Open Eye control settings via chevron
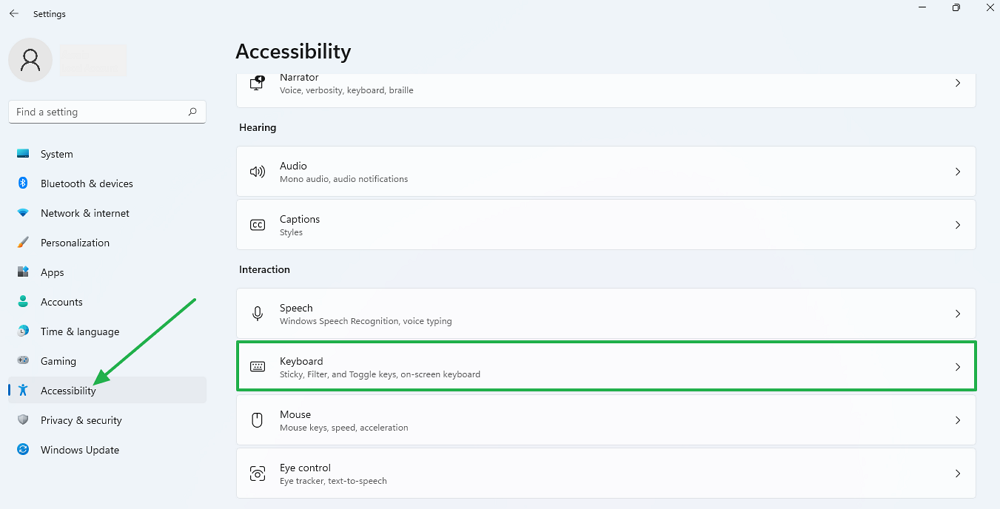 (x=957, y=473)
